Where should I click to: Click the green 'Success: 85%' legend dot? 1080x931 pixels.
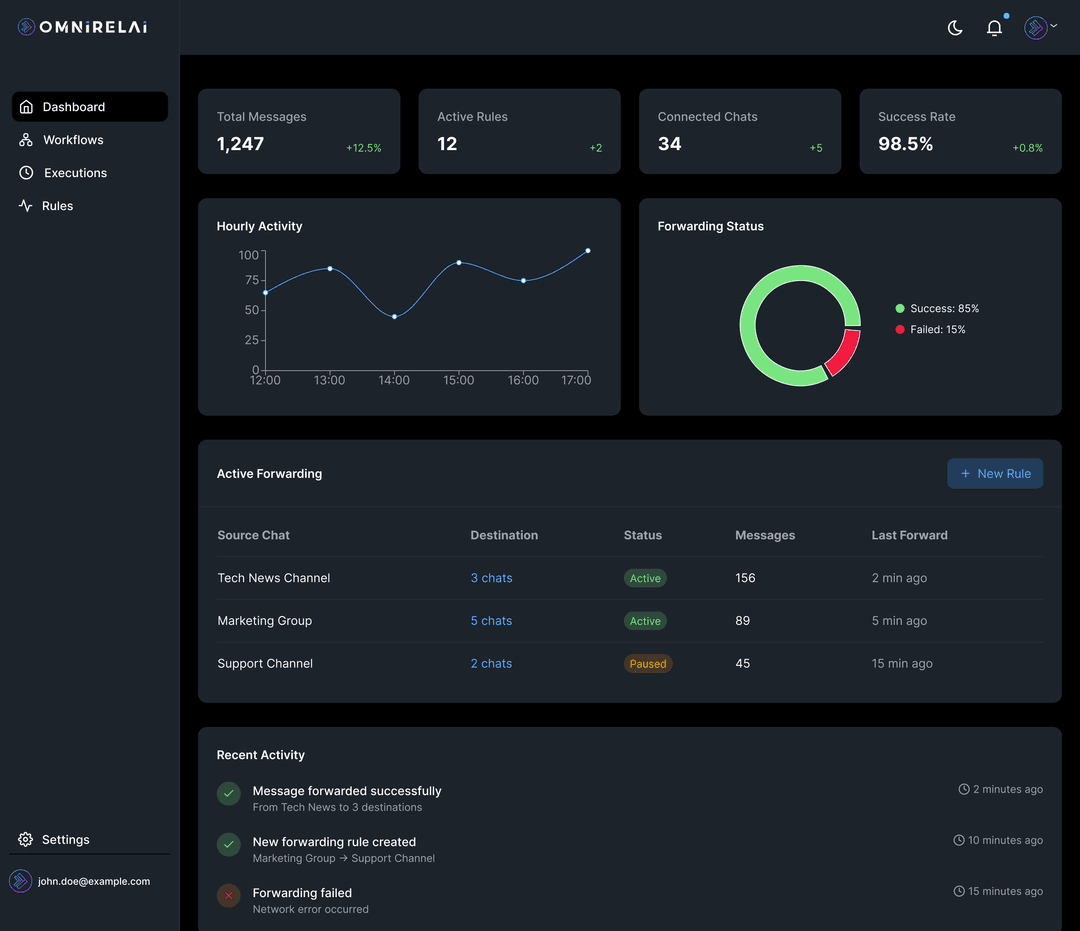[899, 308]
